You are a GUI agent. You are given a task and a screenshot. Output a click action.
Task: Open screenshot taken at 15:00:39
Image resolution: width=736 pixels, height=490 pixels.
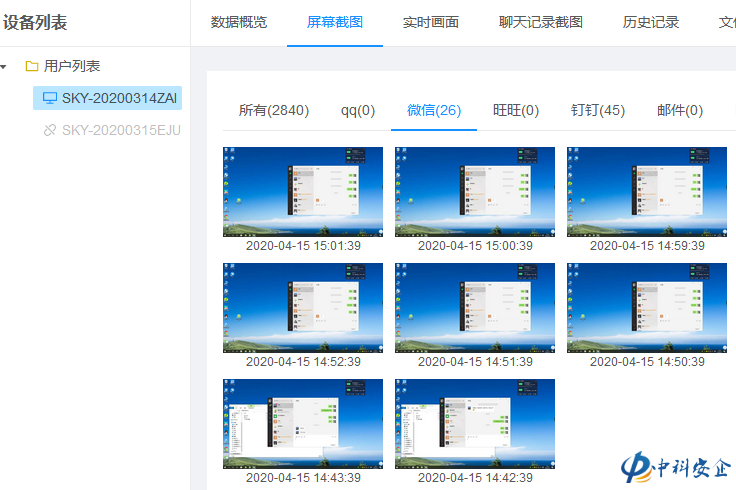tap(475, 192)
